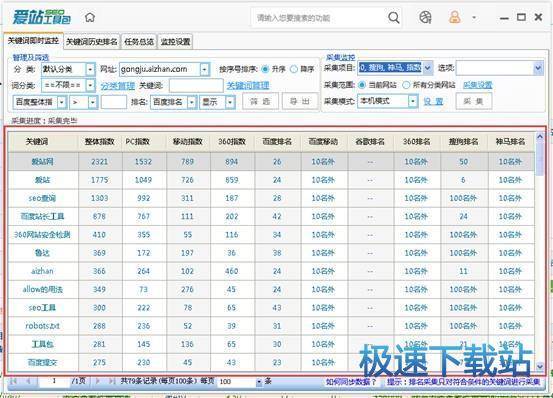
Task: Switch to 关键词即时监控 tab
Action: 34,41
